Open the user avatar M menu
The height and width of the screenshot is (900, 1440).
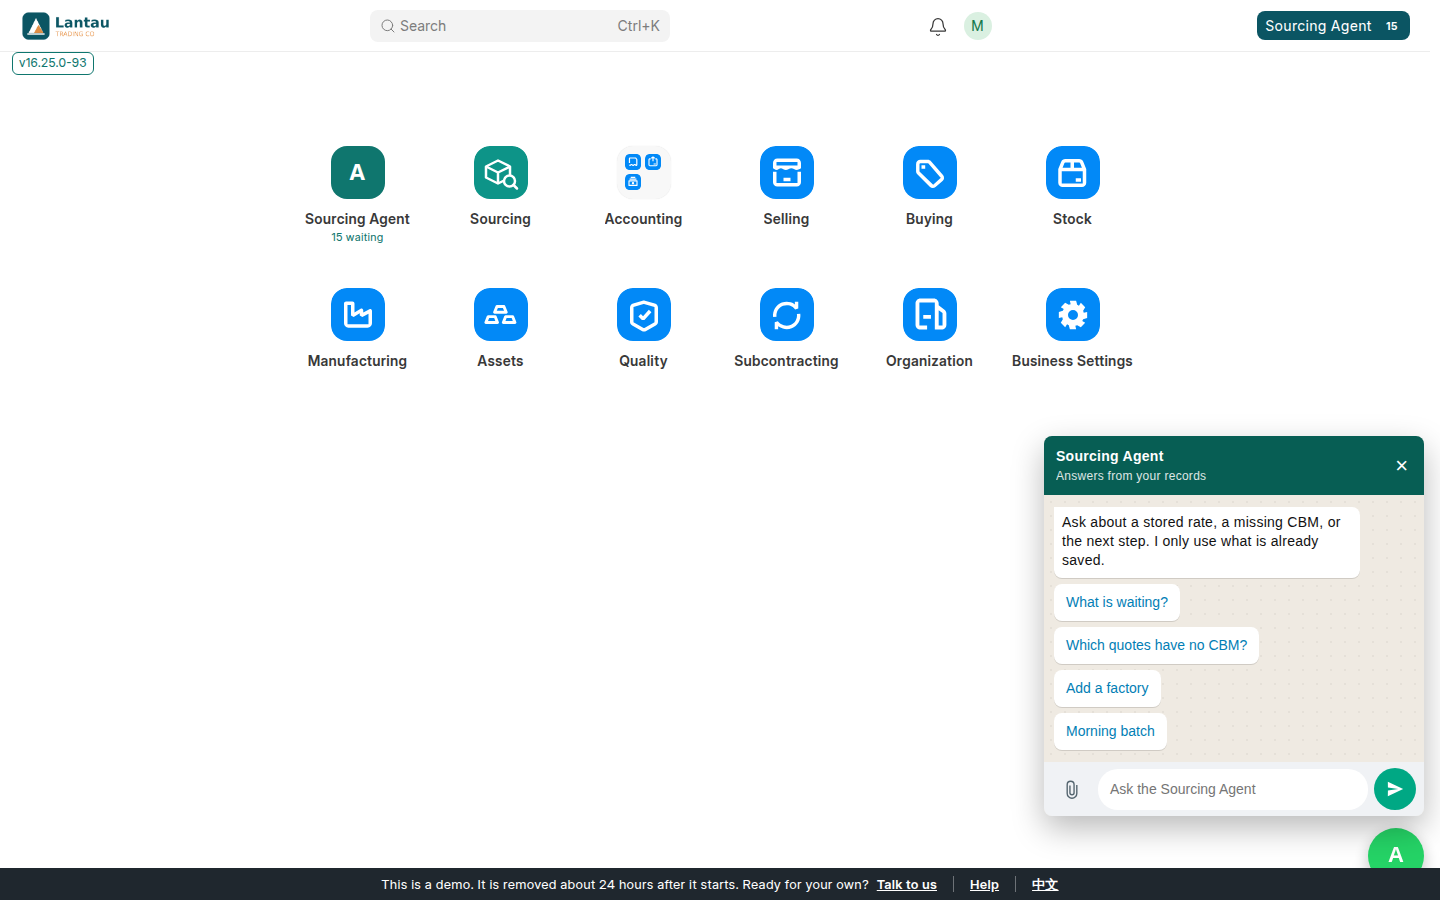pos(977,26)
